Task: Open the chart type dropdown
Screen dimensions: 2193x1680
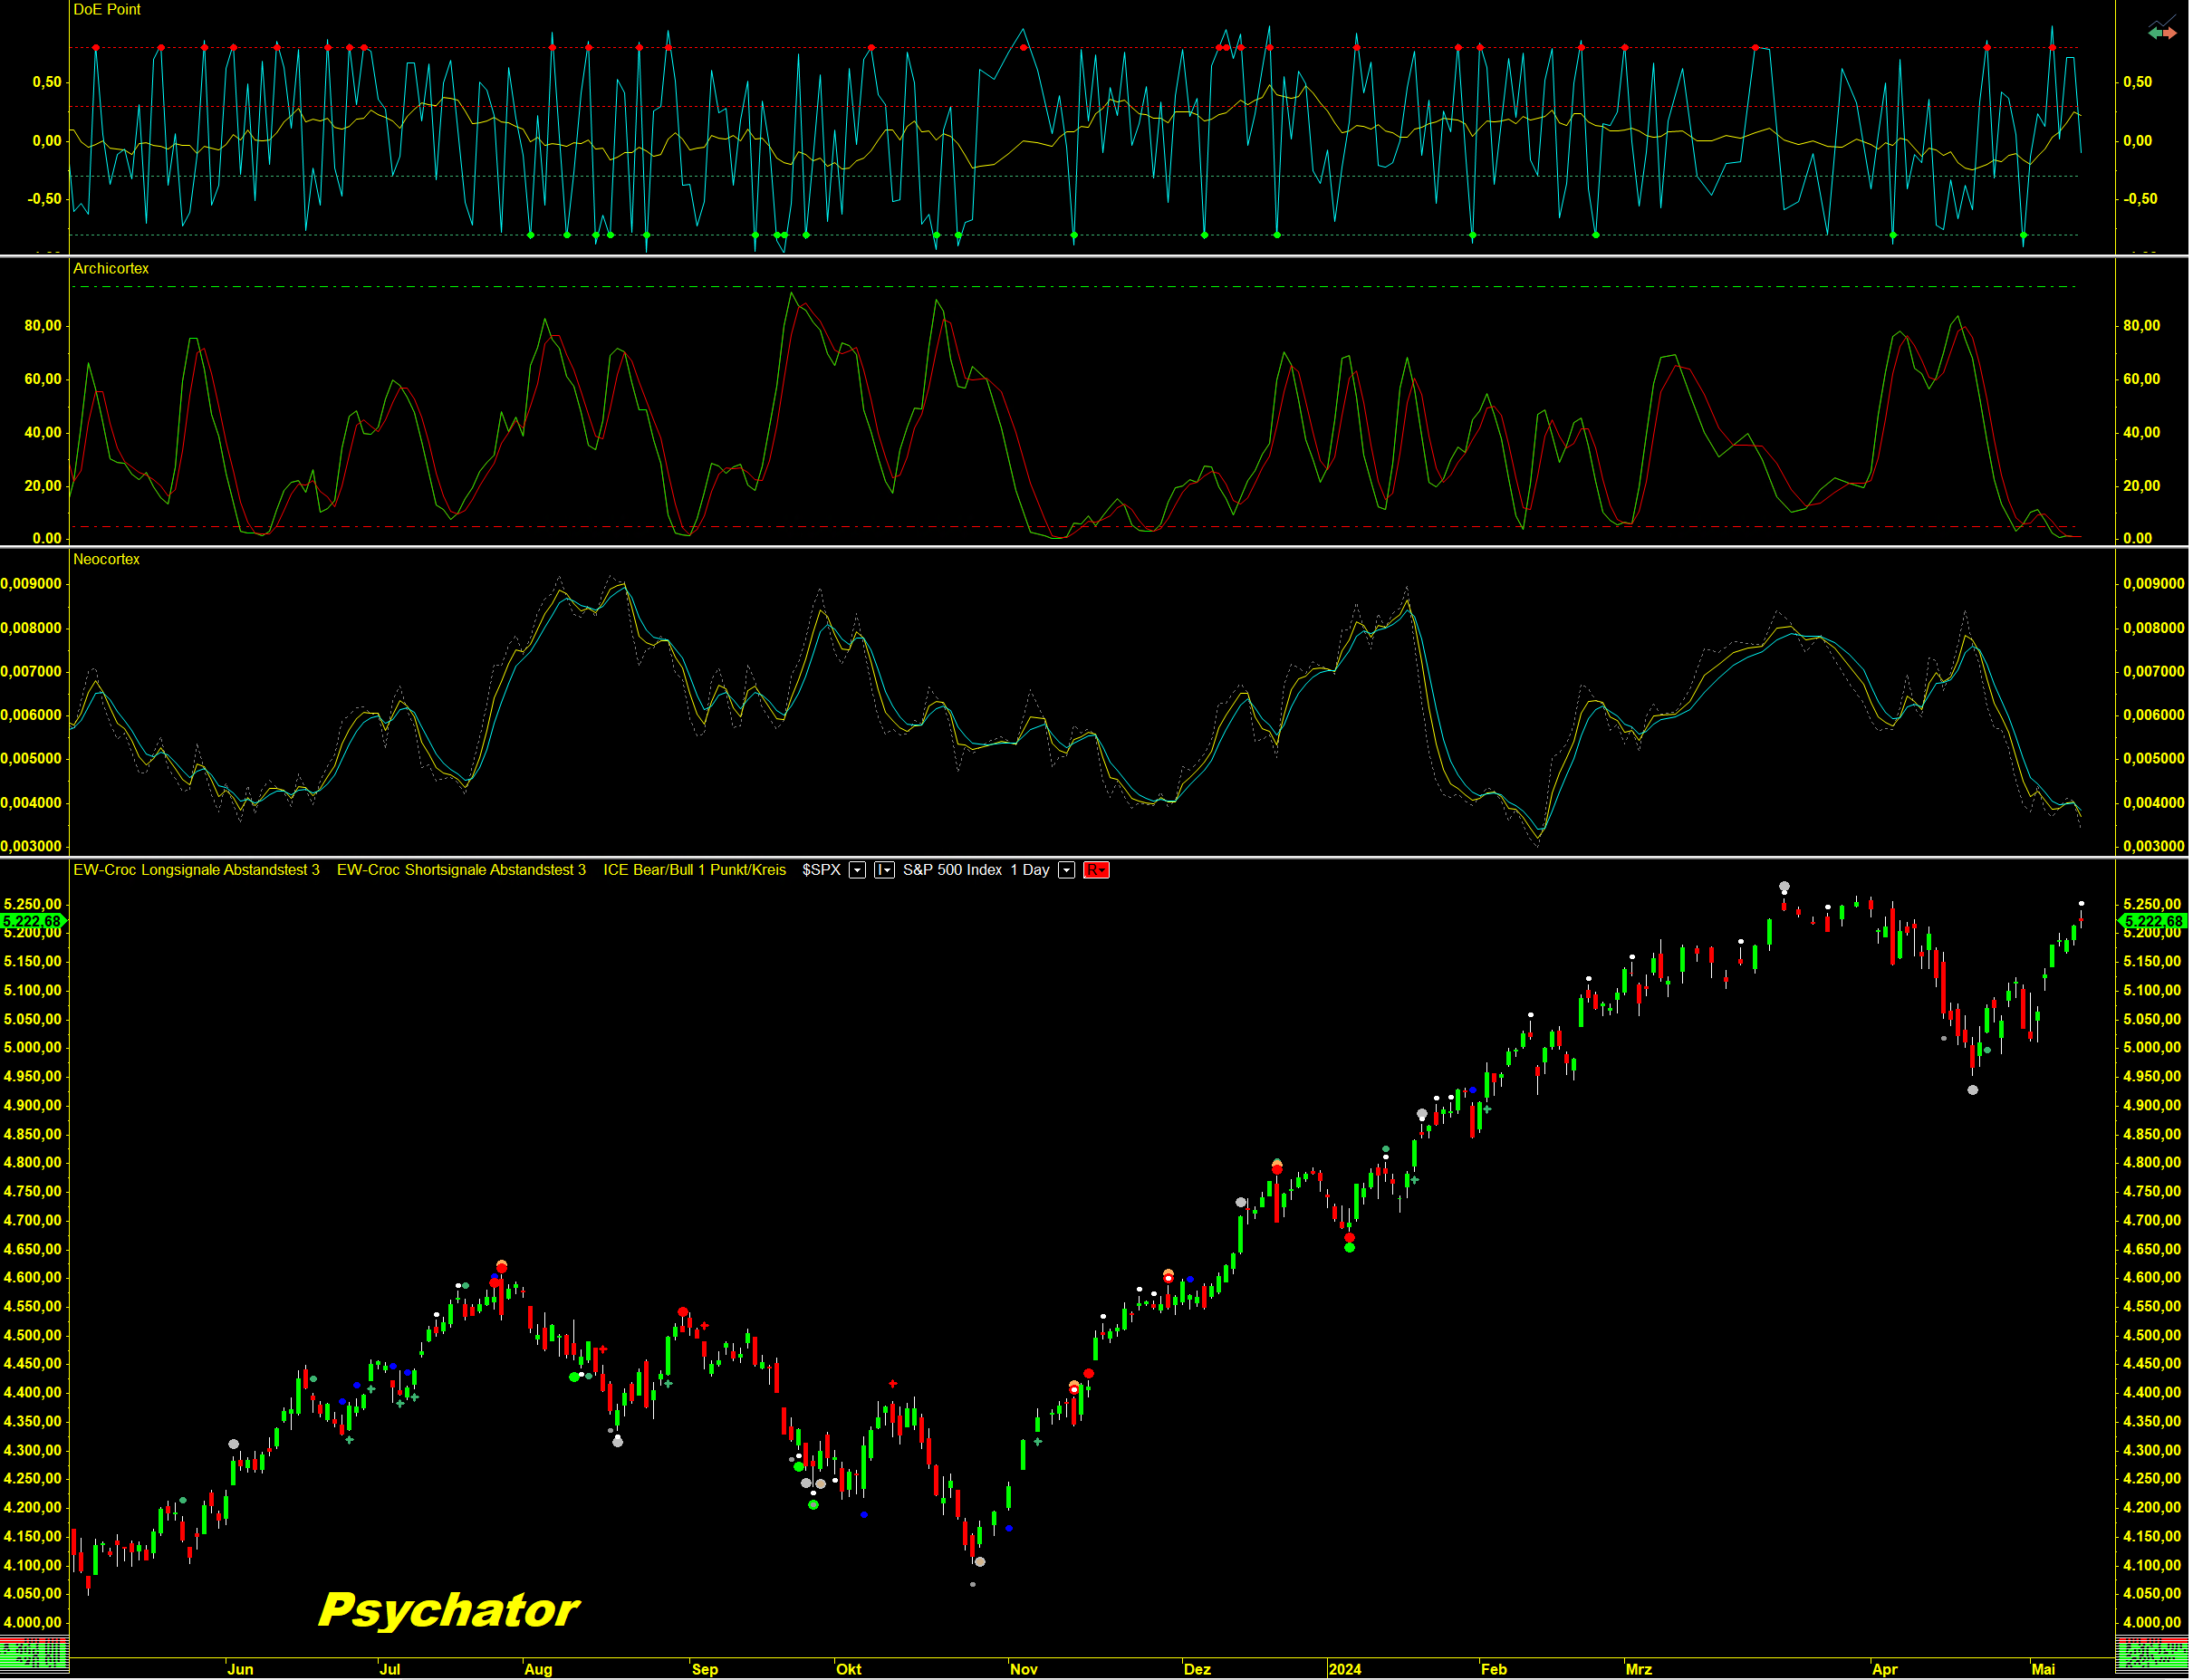Action: tap(884, 871)
